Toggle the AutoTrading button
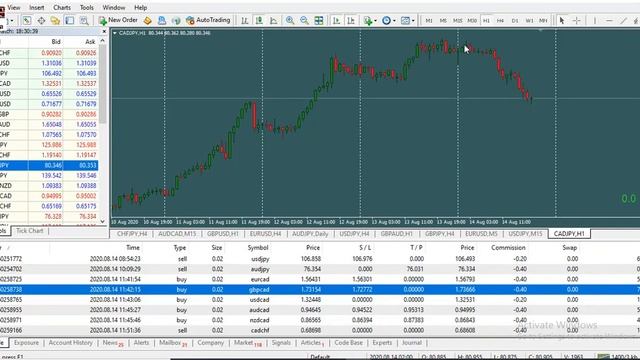Image resolution: width=640 pixels, height=360 pixels. 208,20
